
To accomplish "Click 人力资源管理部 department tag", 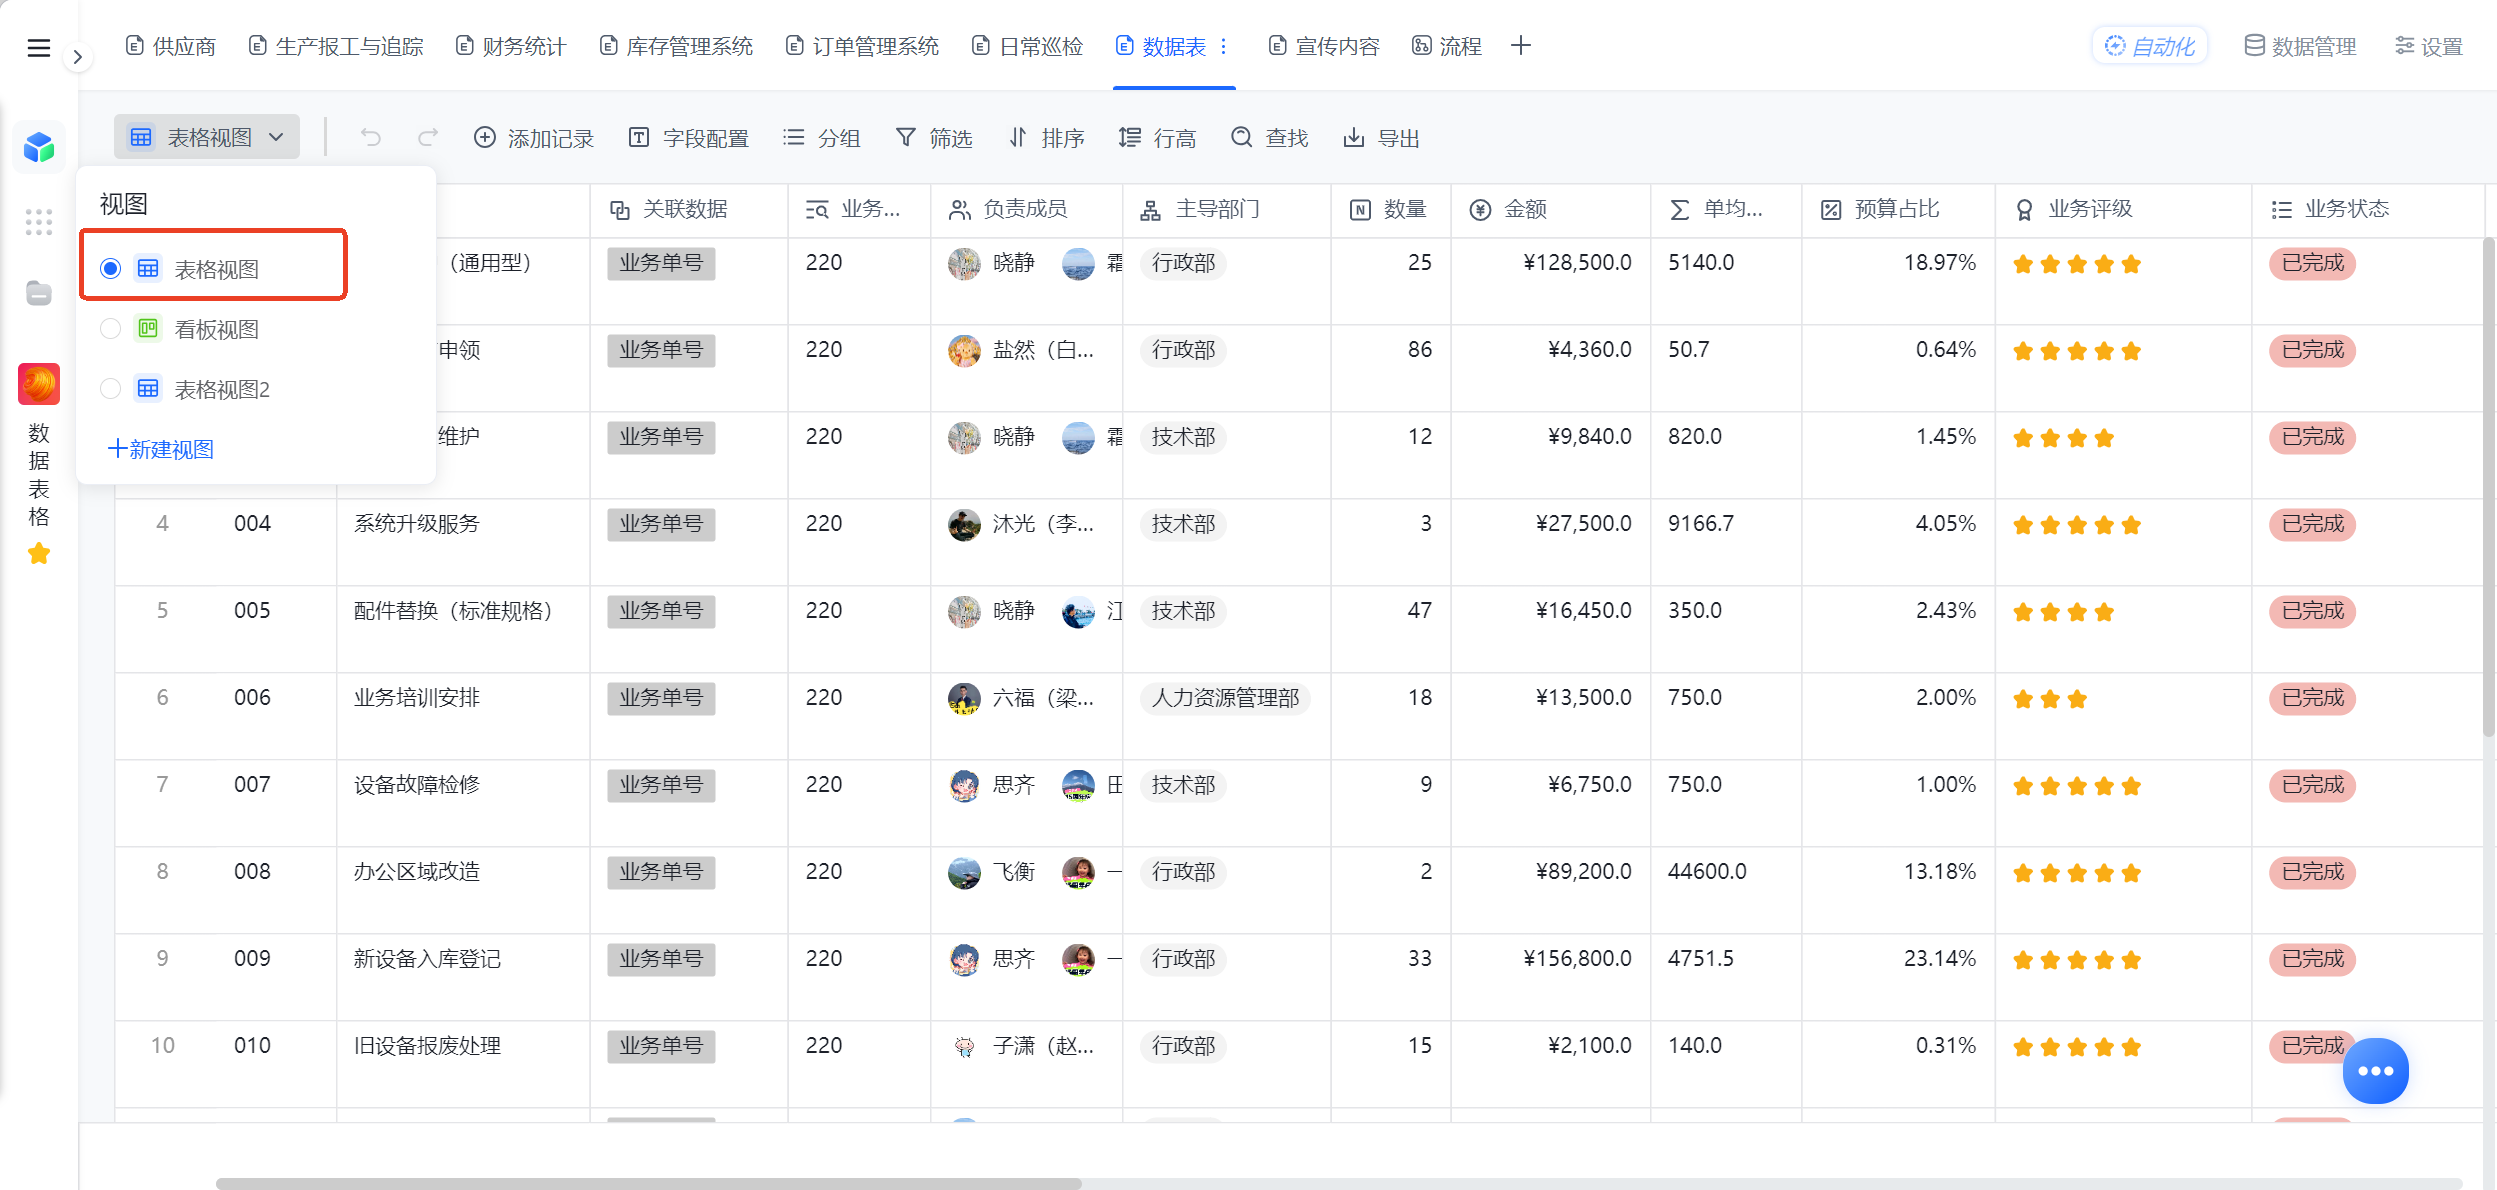I will click(x=1225, y=698).
